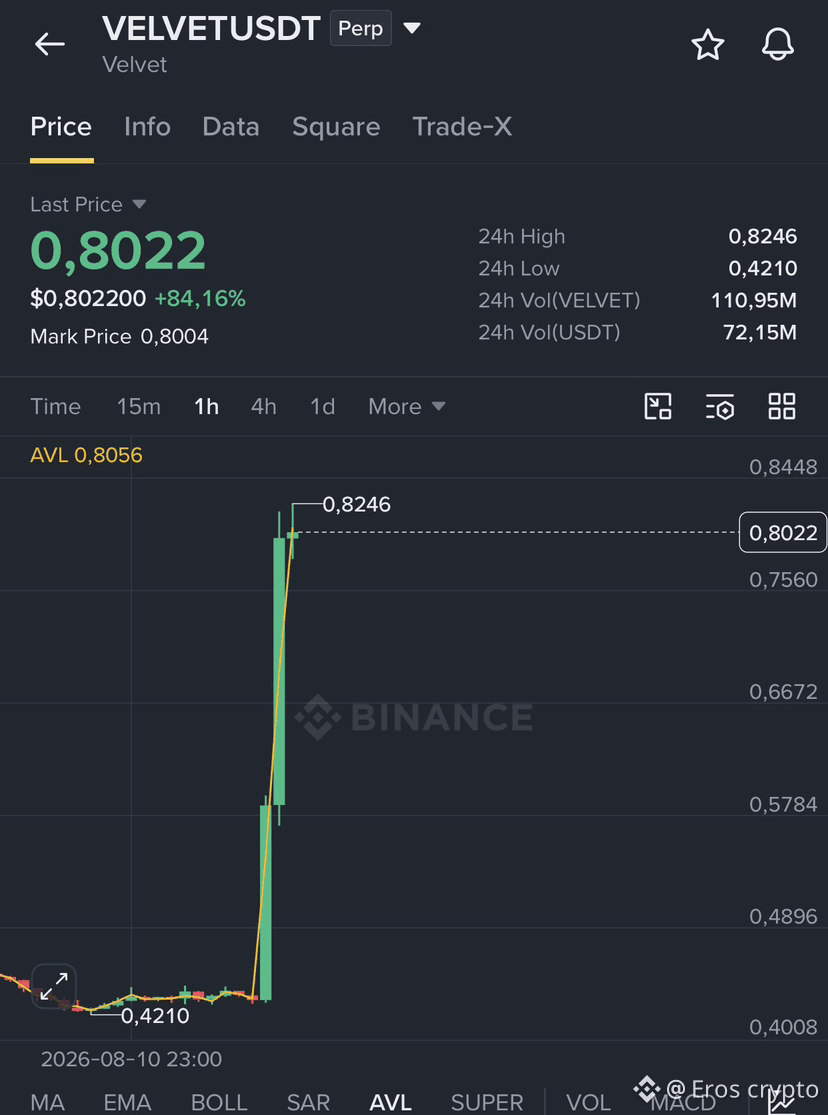This screenshot has height=1115, width=828.
Task: Open the Trade-X tab
Action: coord(462,127)
